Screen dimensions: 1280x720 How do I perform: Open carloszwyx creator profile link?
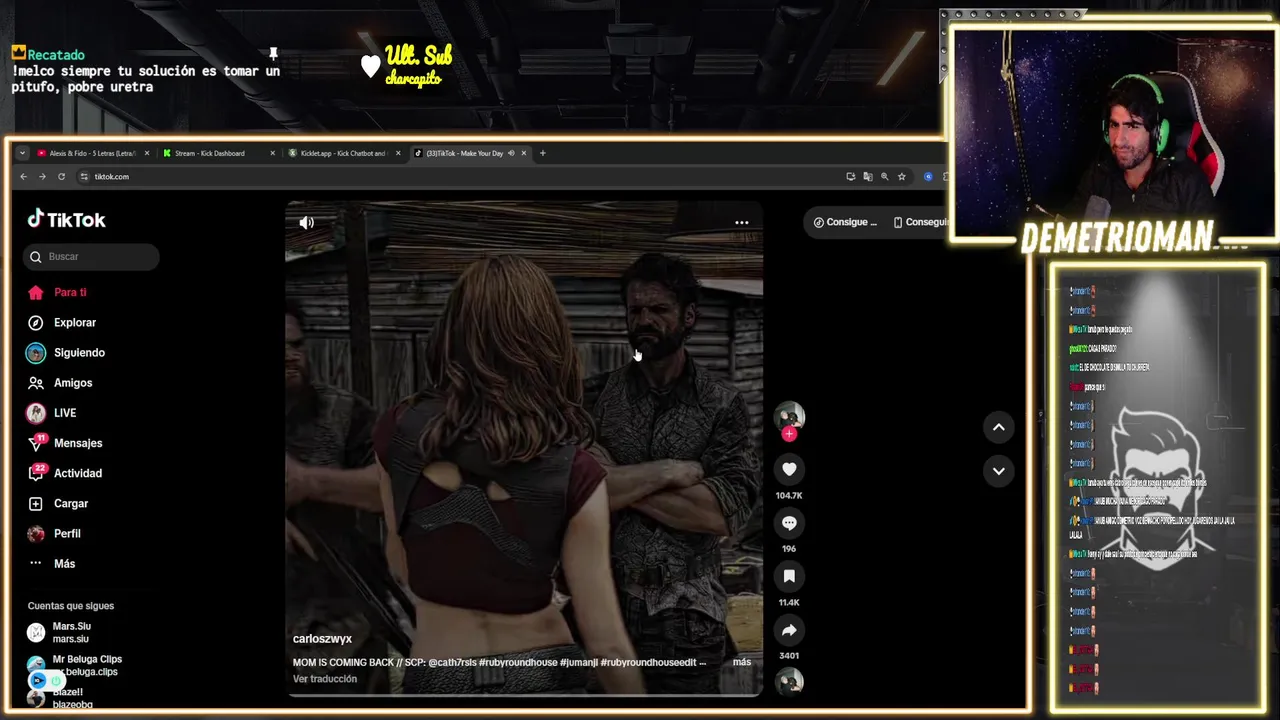pyautogui.click(x=322, y=639)
